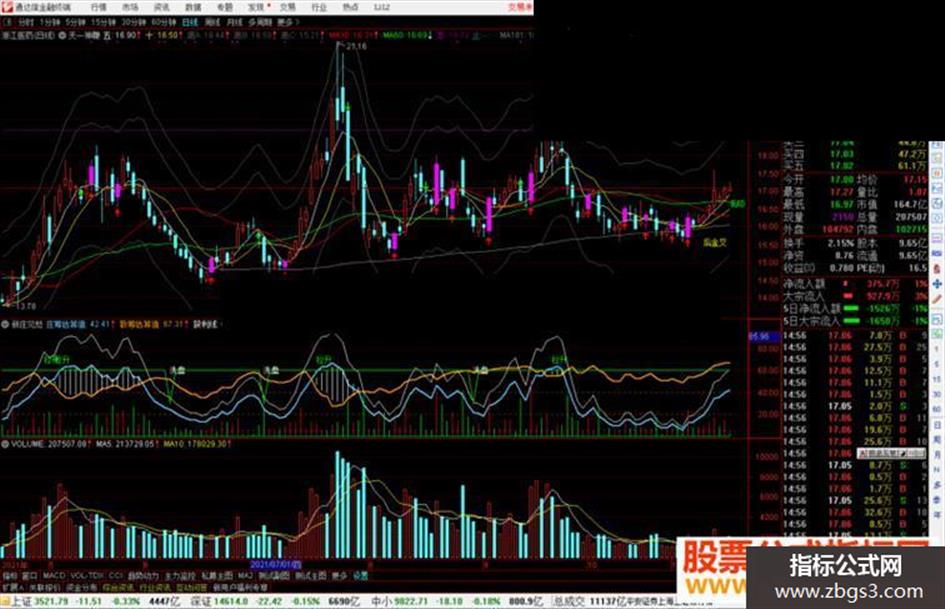
Task: Open the 行业资讯 tab
Action: (x=155, y=587)
